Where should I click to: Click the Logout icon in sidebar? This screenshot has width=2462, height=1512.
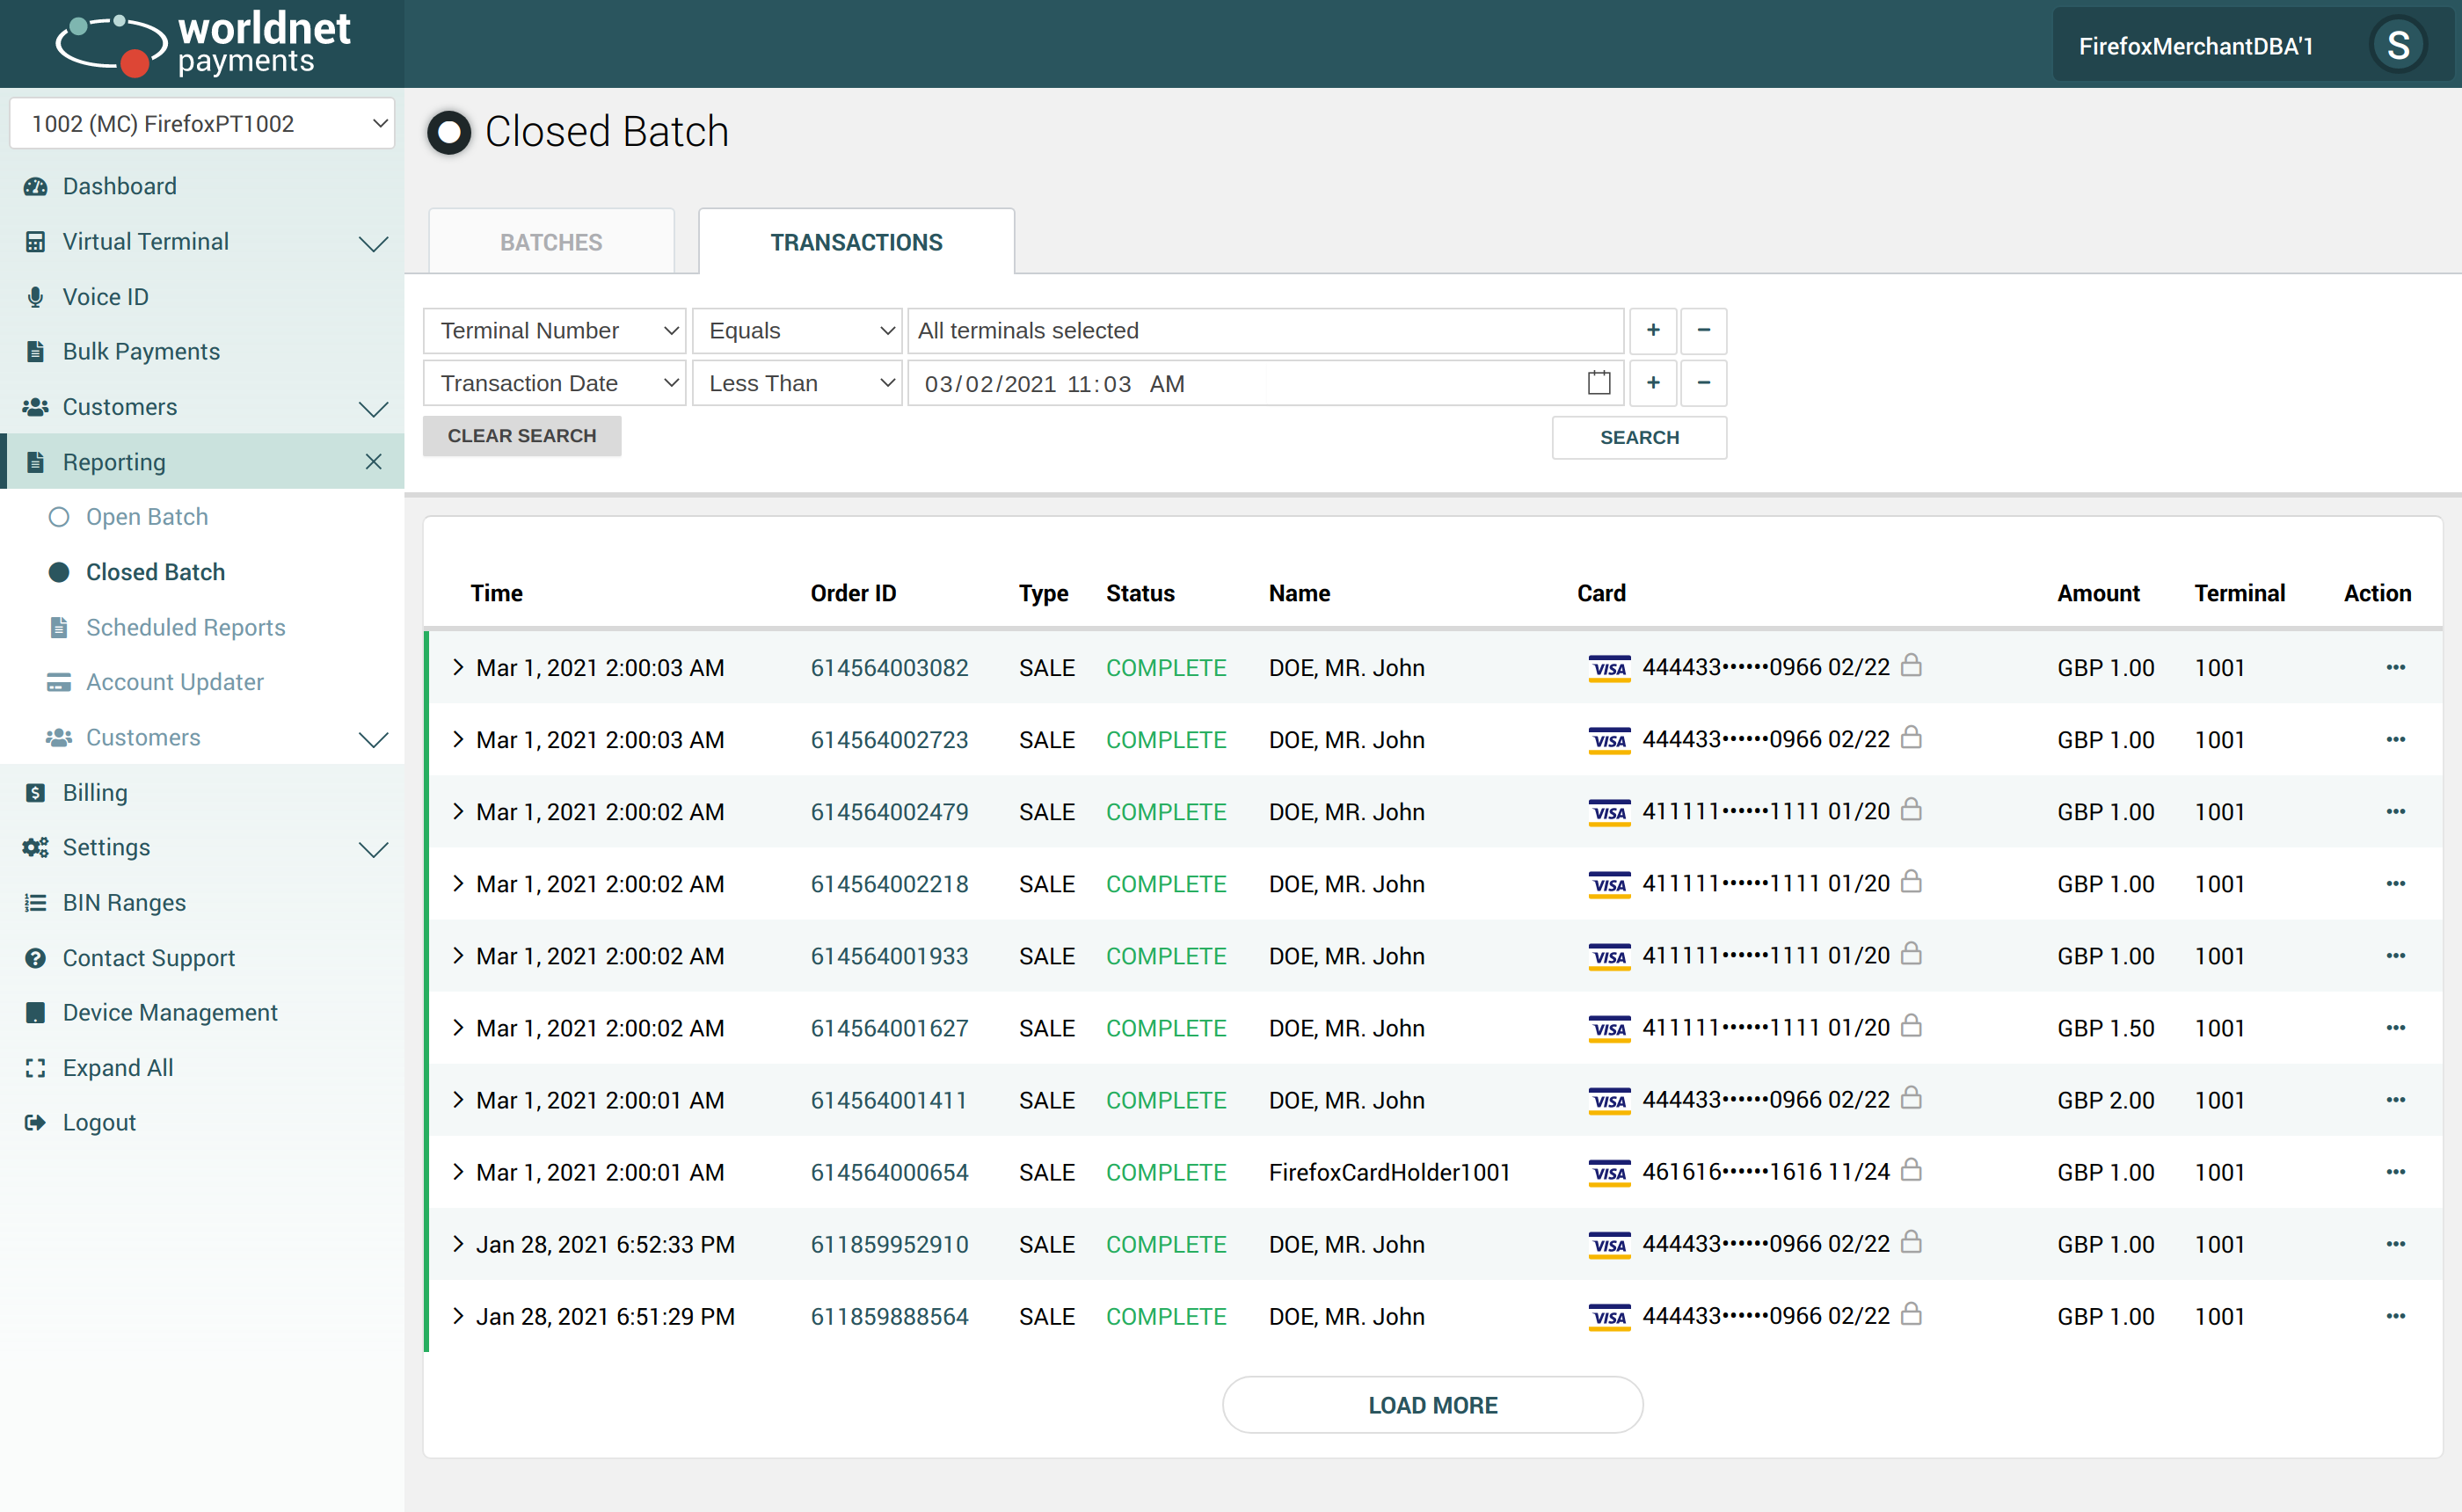pos(36,1122)
